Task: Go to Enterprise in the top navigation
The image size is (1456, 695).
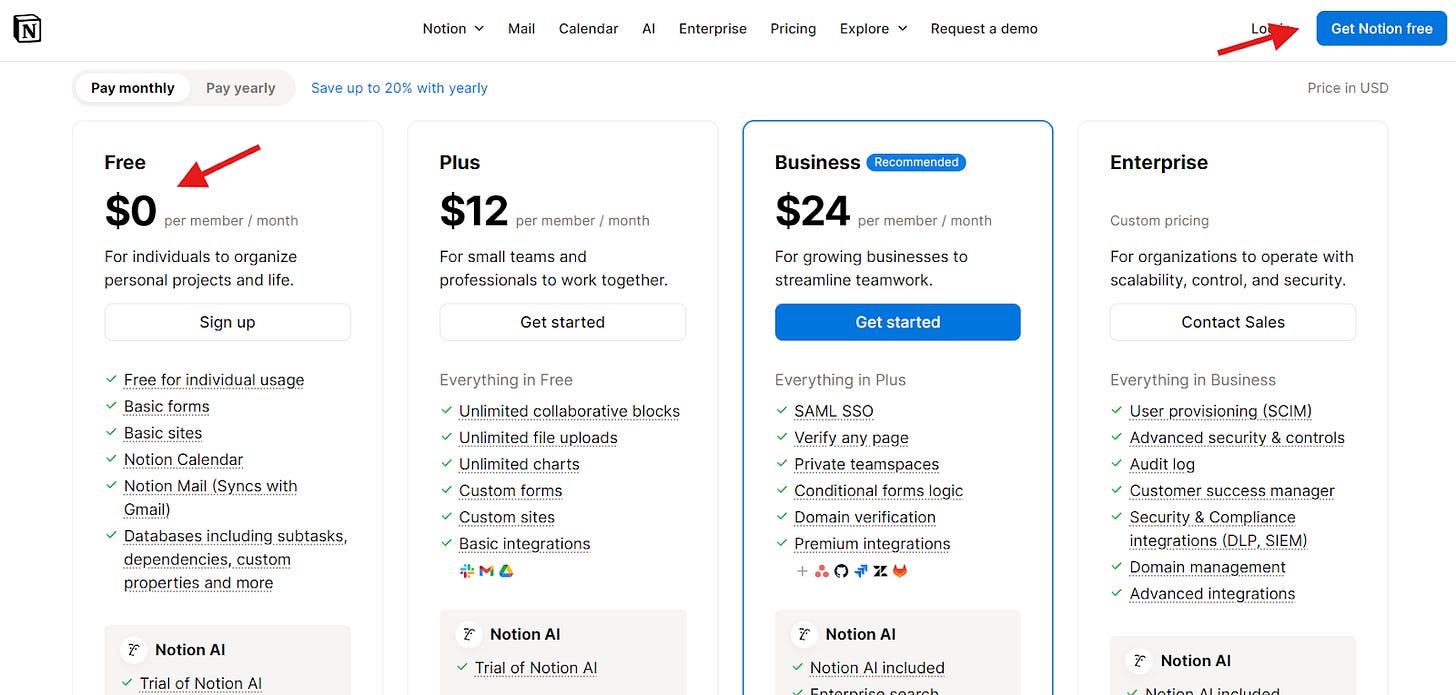Action: (x=712, y=29)
